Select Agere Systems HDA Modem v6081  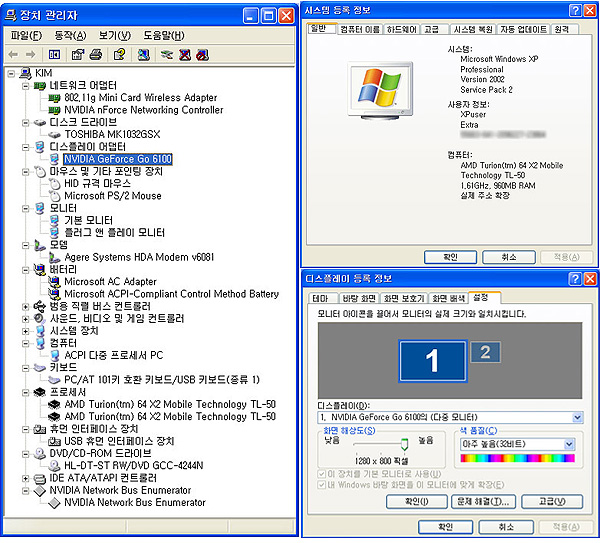tap(139, 257)
